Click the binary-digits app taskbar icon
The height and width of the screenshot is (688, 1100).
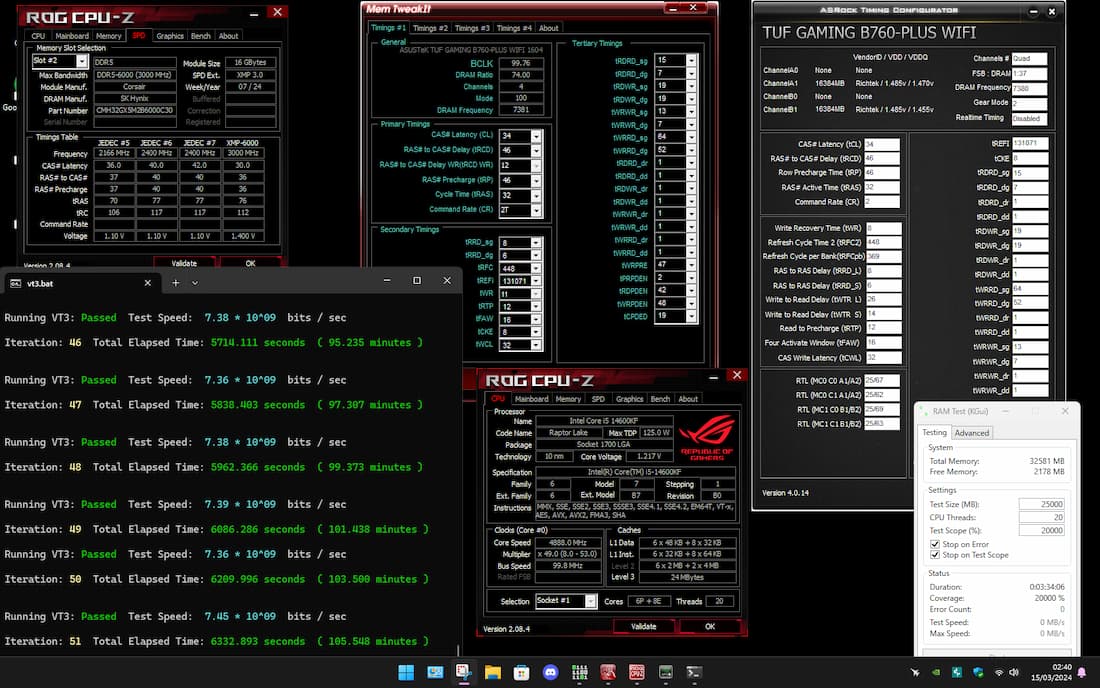point(579,673)
